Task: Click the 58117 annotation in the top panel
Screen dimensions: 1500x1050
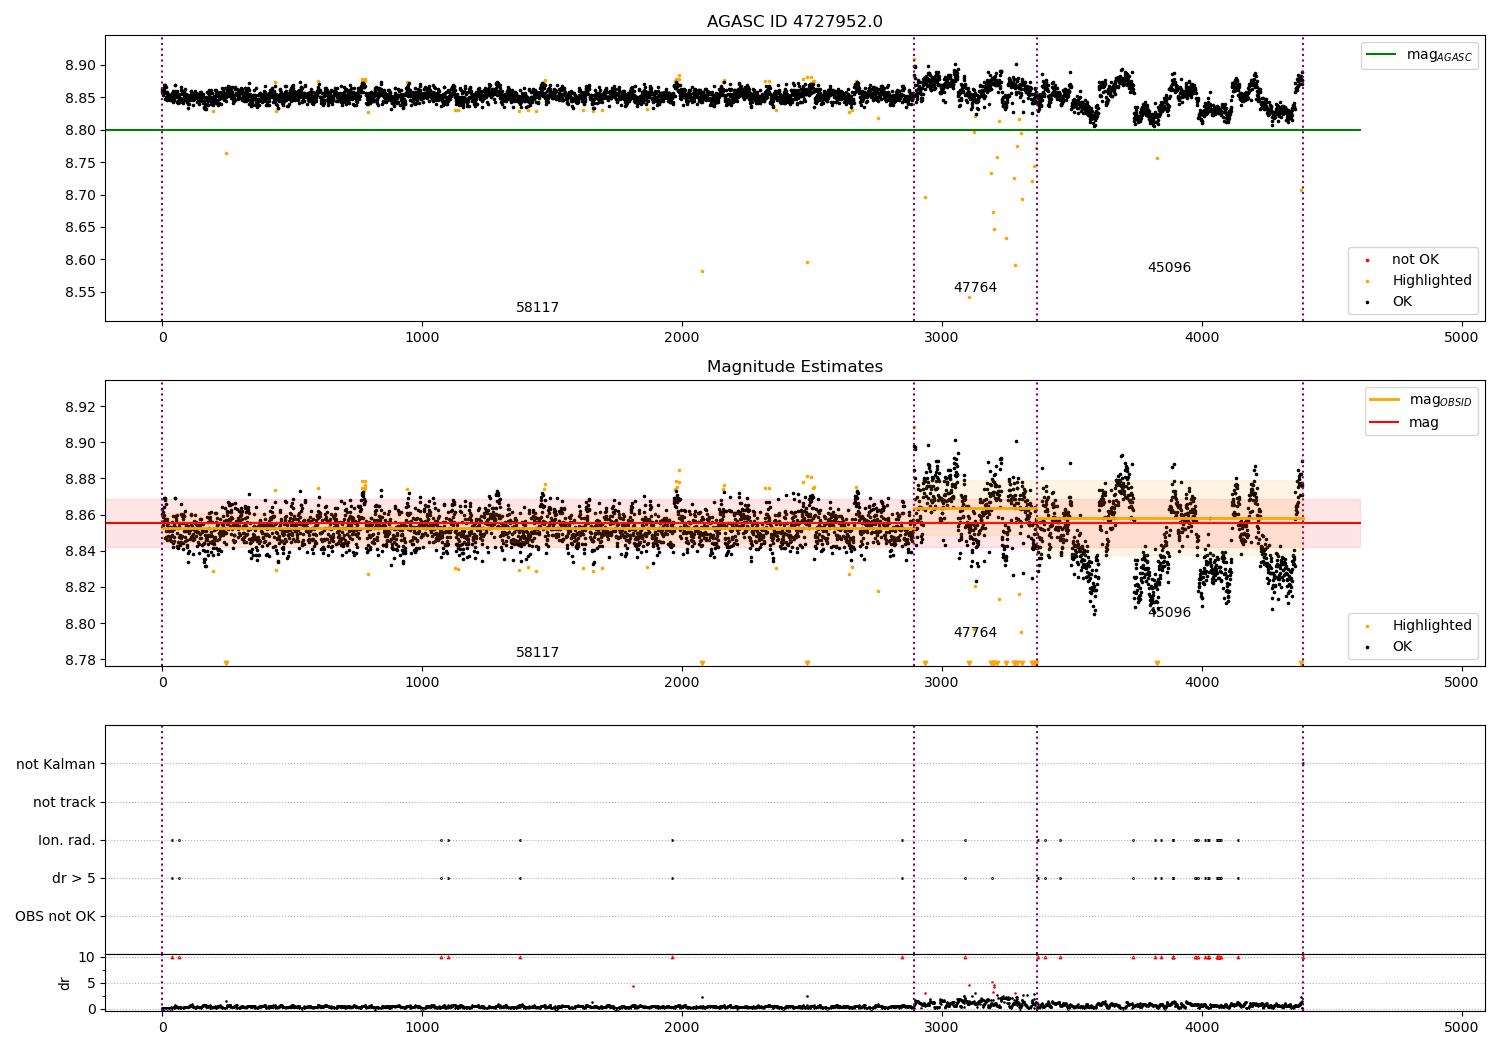Action: [537, 308]
